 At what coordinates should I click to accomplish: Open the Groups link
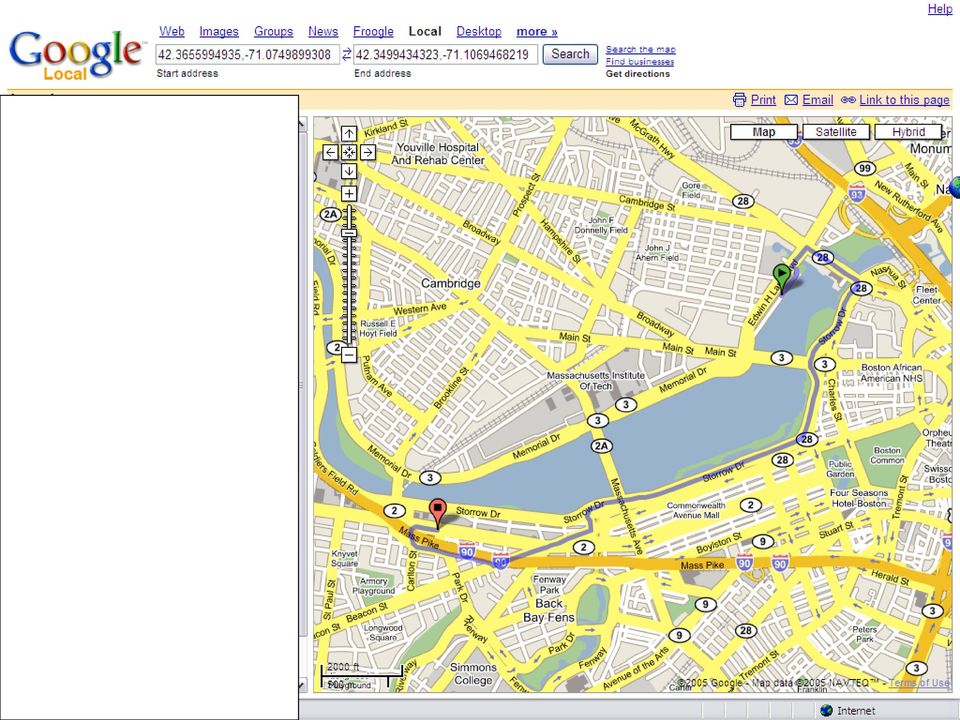coord(273,31)
